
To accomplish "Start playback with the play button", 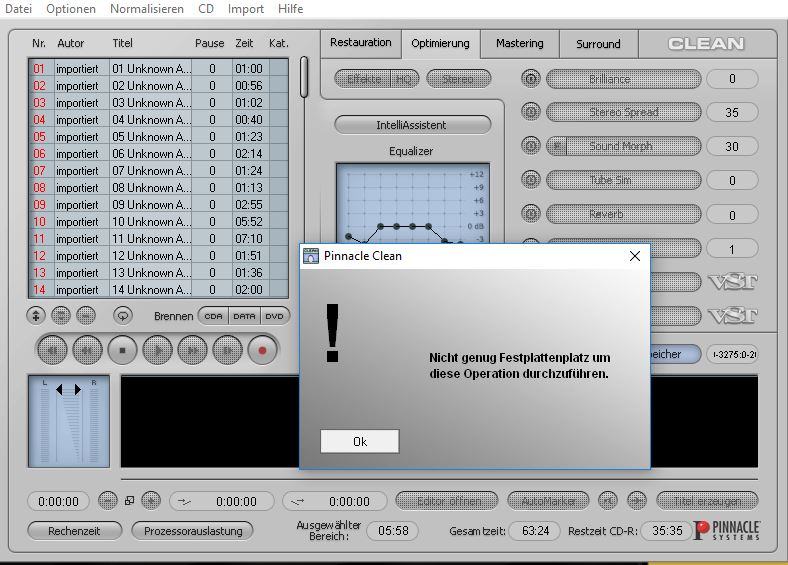I will [x=157, y=350].
